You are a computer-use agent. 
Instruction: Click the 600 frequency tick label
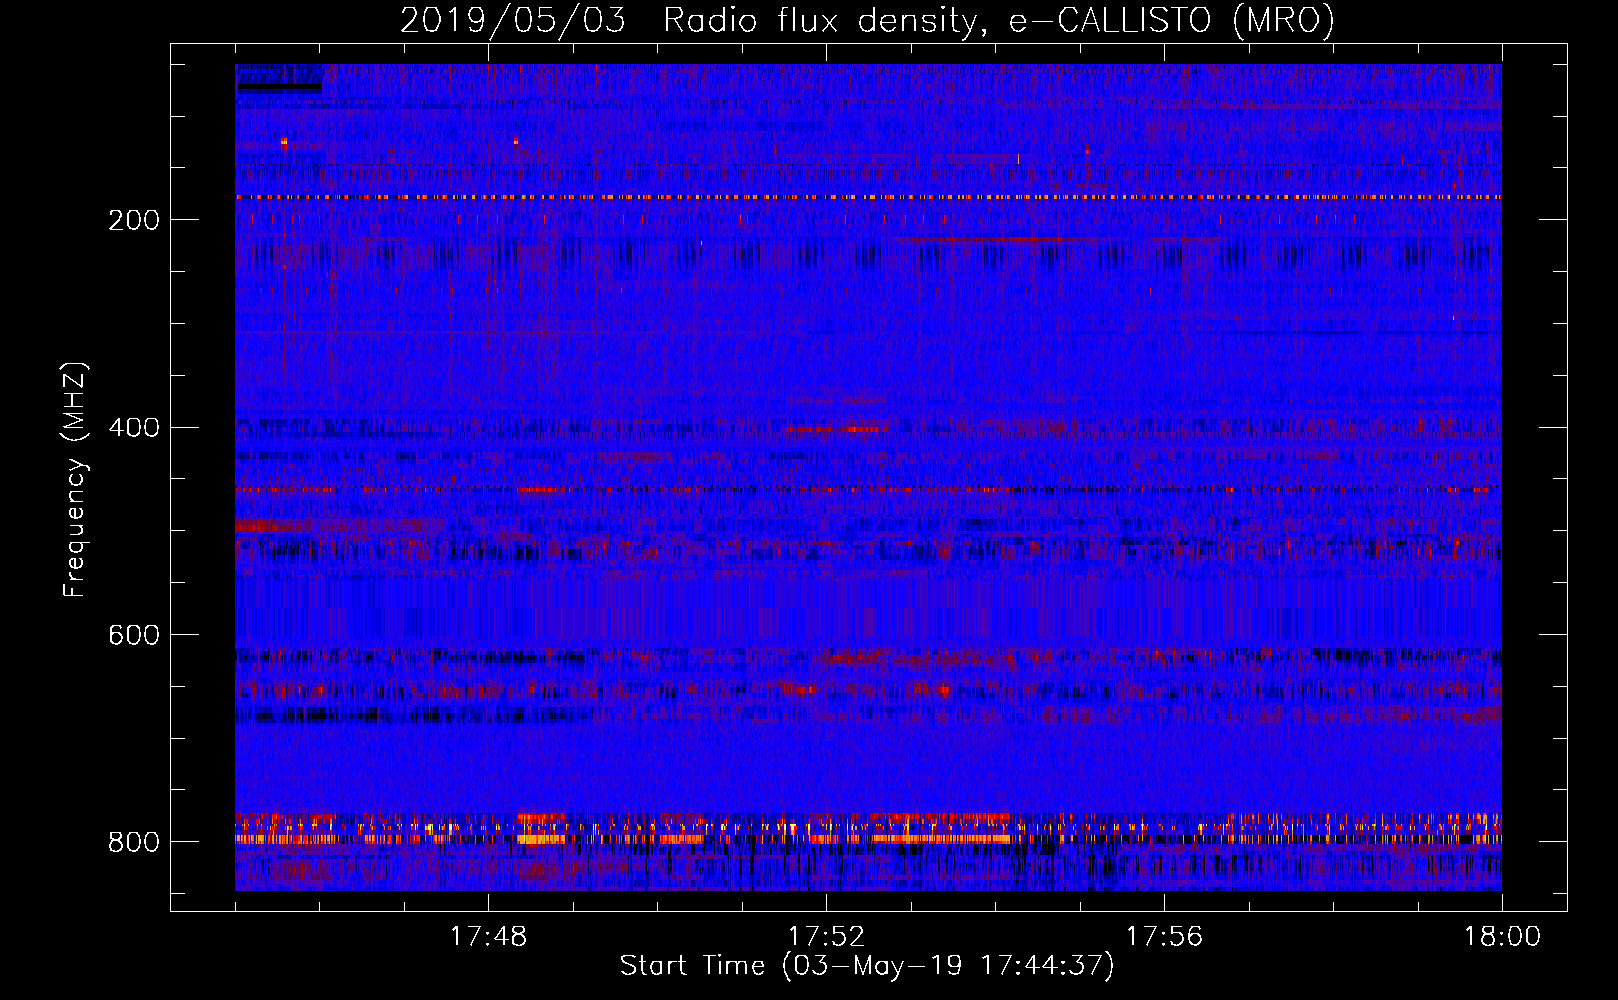click(x=134, y=636)
